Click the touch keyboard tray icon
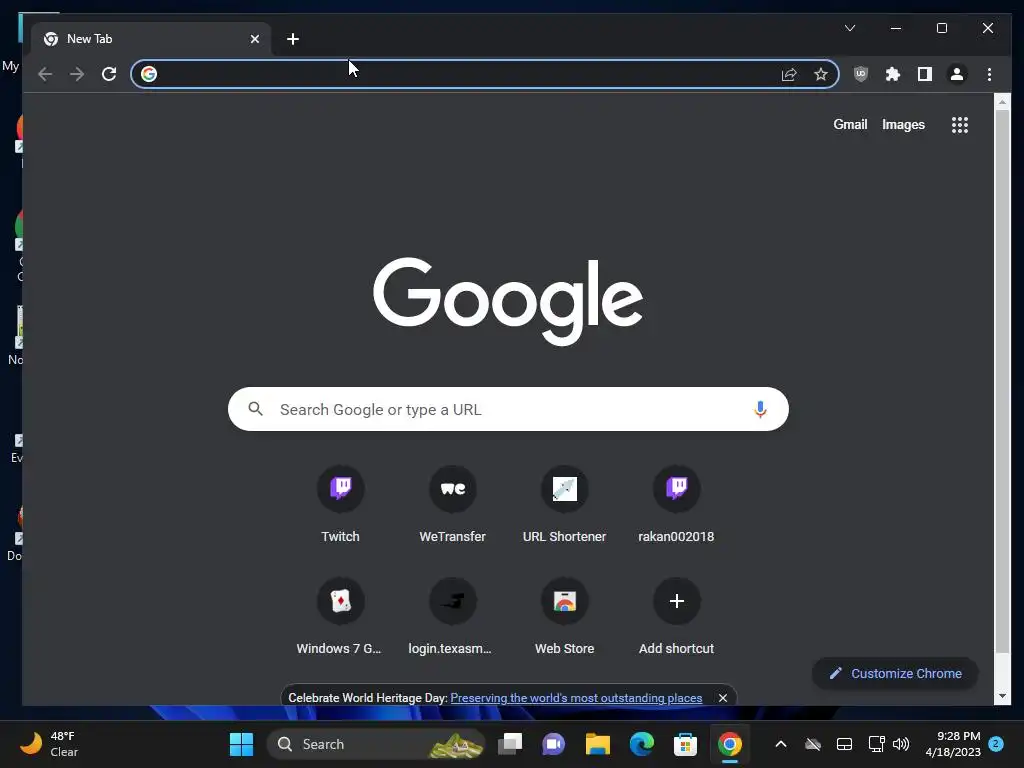 click(x=844, y=744)
